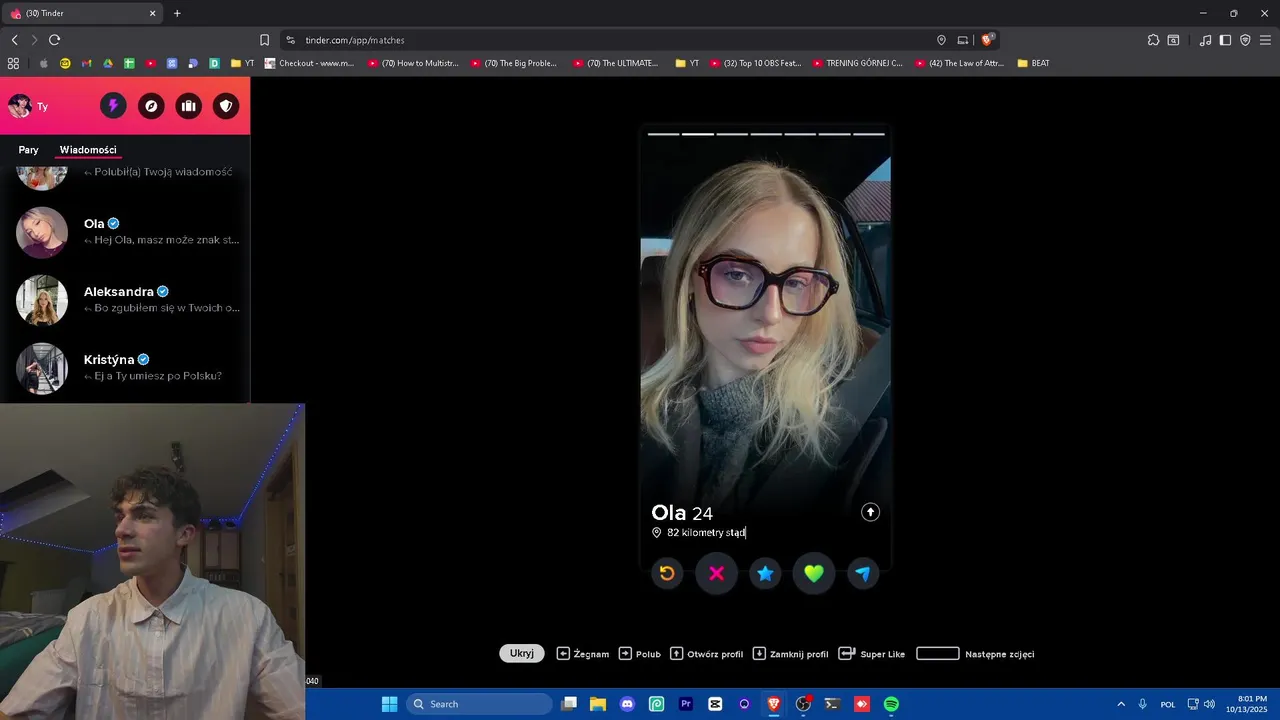The height and width of the screenshot is (720, 1280).
Task: Click the Zamknij profil shortcut
Action: [790, 654]
